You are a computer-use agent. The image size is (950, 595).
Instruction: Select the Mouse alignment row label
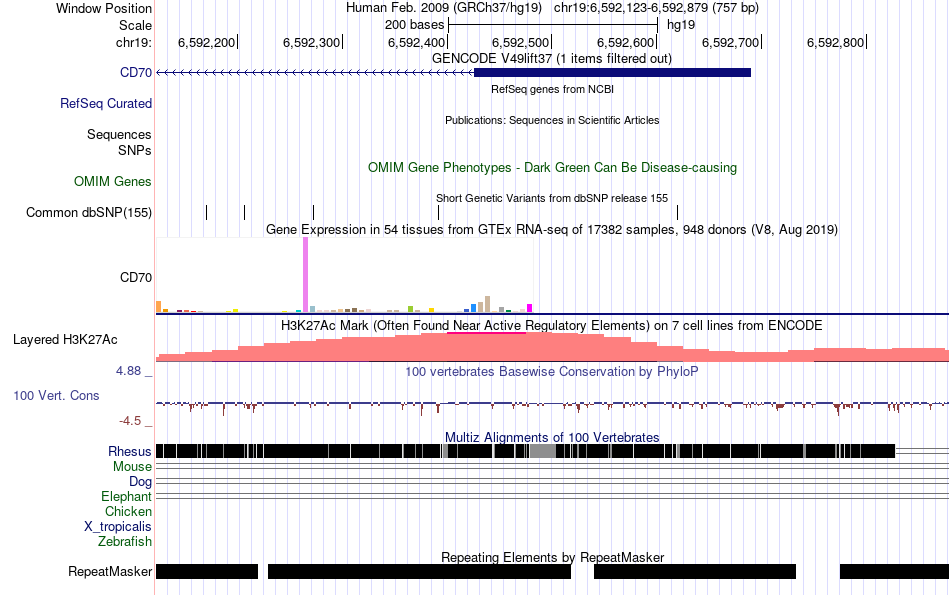coord(132,467)
